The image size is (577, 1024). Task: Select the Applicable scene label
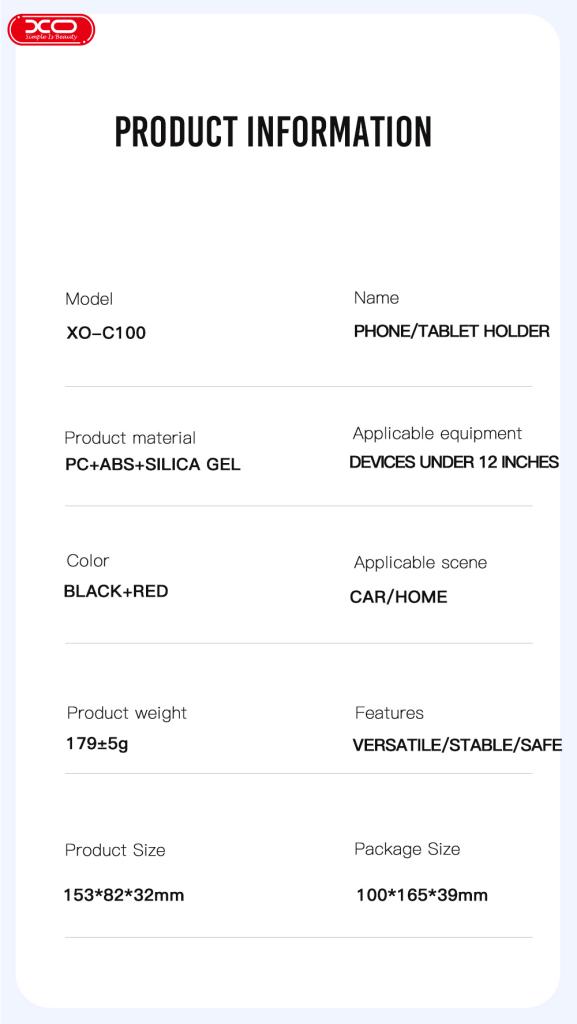tap(420, 563)
